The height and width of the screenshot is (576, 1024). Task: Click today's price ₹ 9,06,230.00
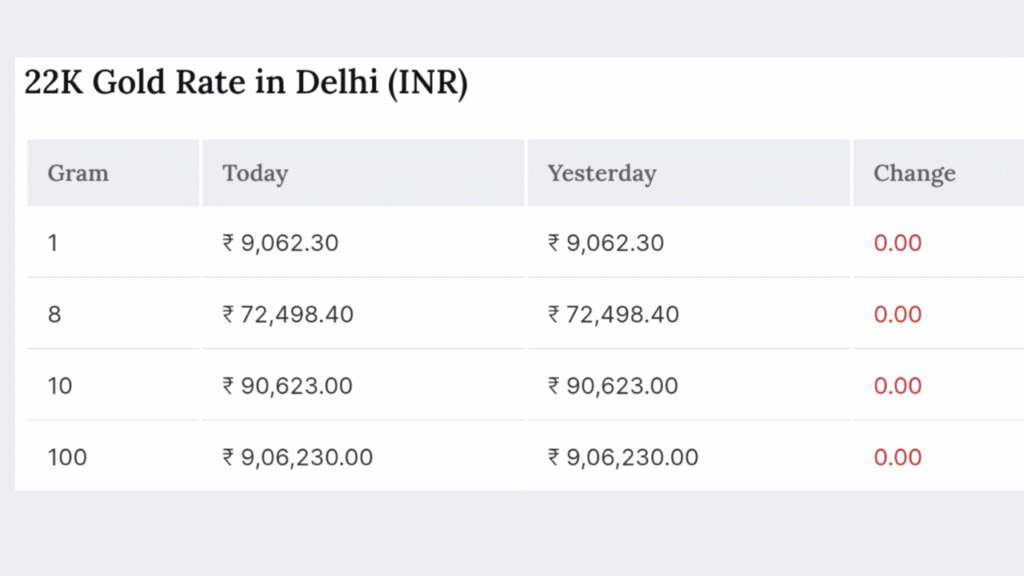[297, 457]
